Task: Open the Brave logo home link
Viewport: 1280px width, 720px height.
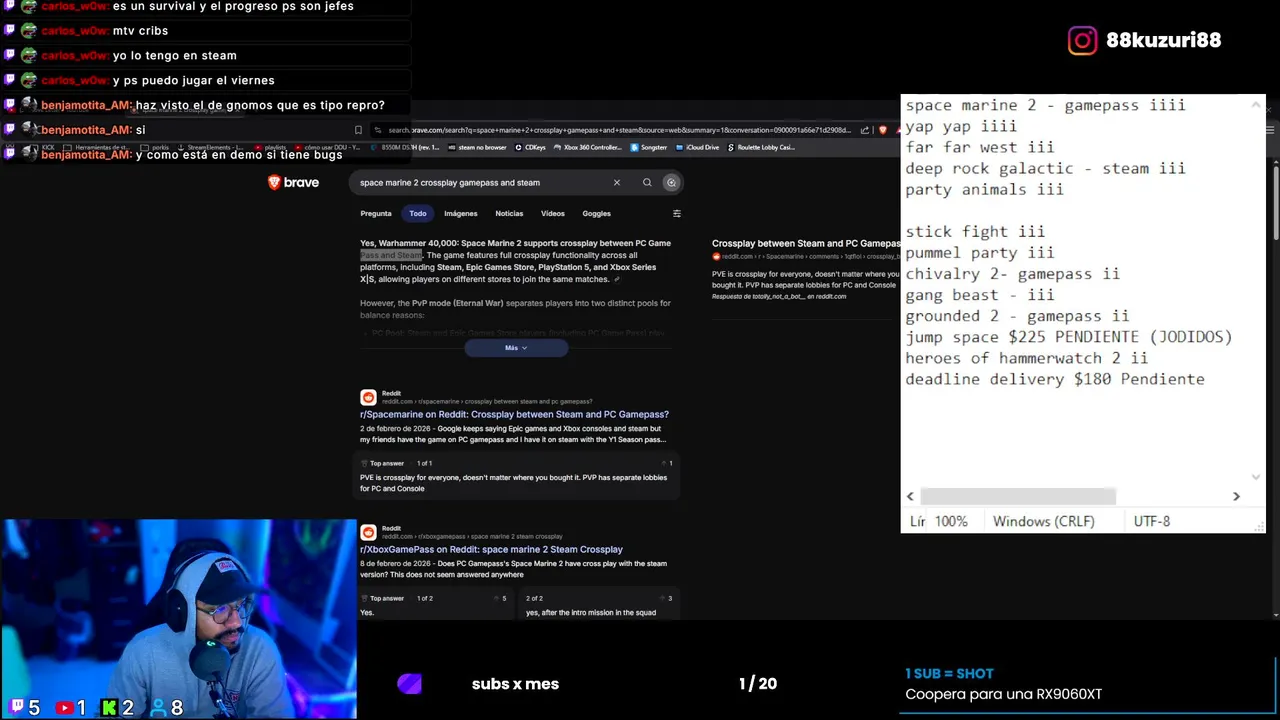Action: (293, 182)
